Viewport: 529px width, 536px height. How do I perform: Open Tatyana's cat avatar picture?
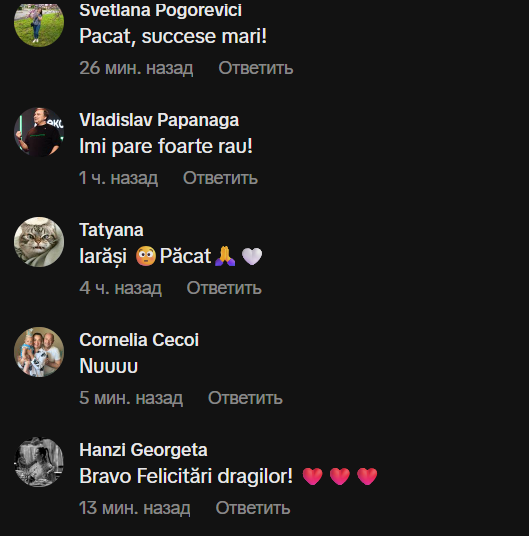click(39, 242)
